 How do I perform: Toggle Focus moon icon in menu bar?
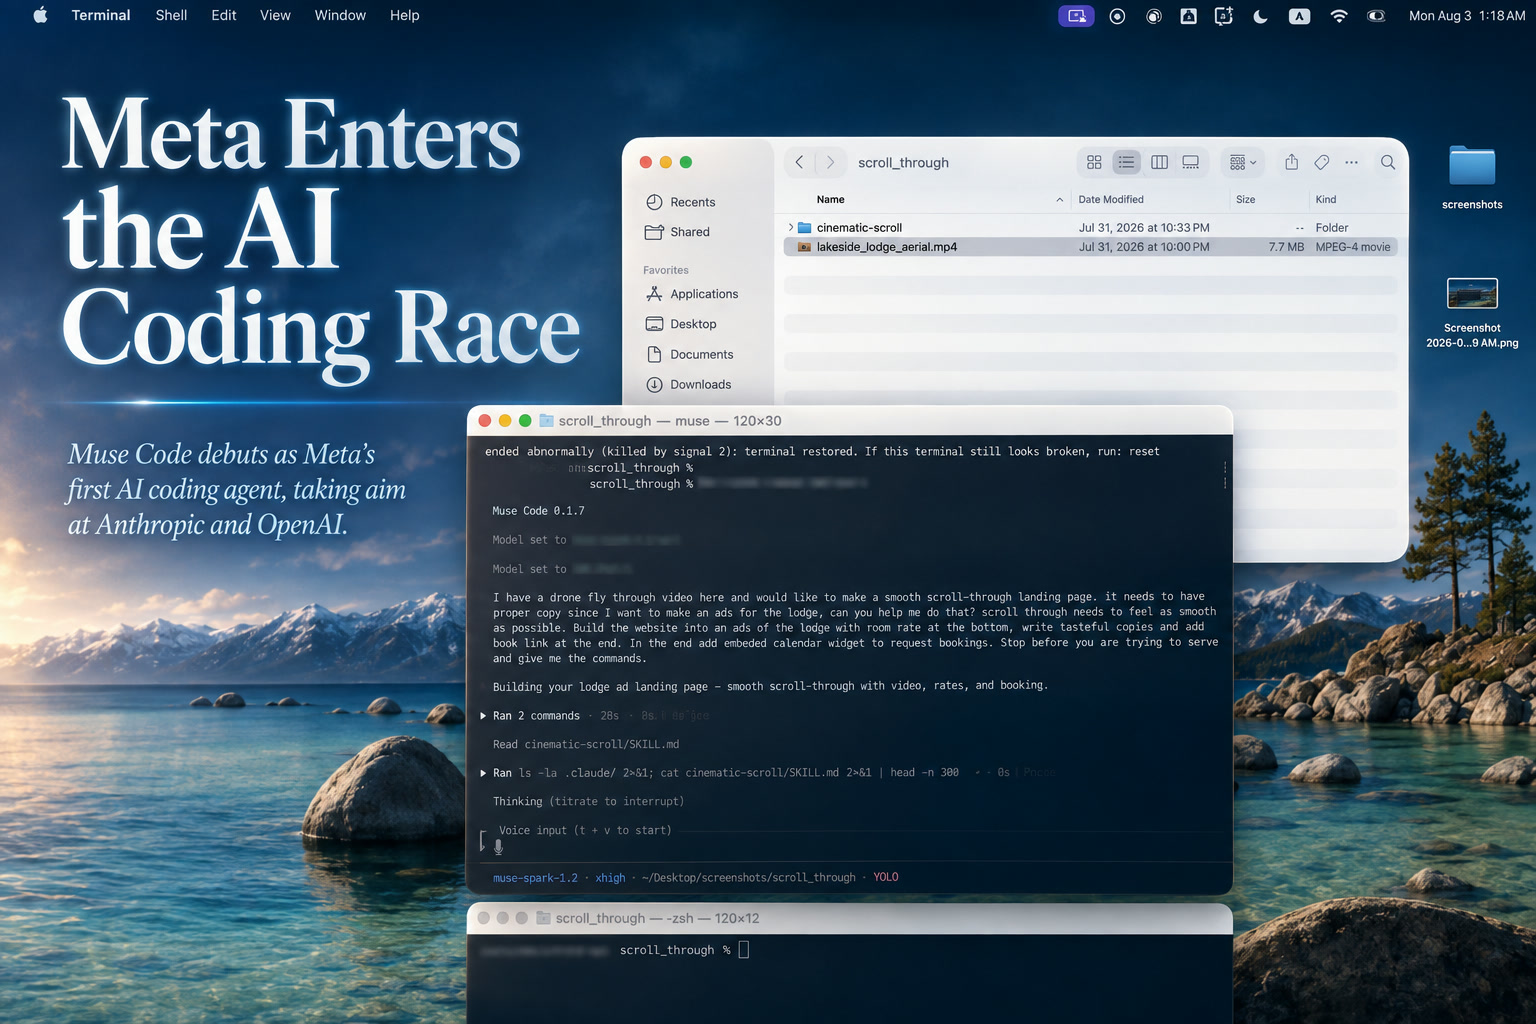(x=1261, y=16)
